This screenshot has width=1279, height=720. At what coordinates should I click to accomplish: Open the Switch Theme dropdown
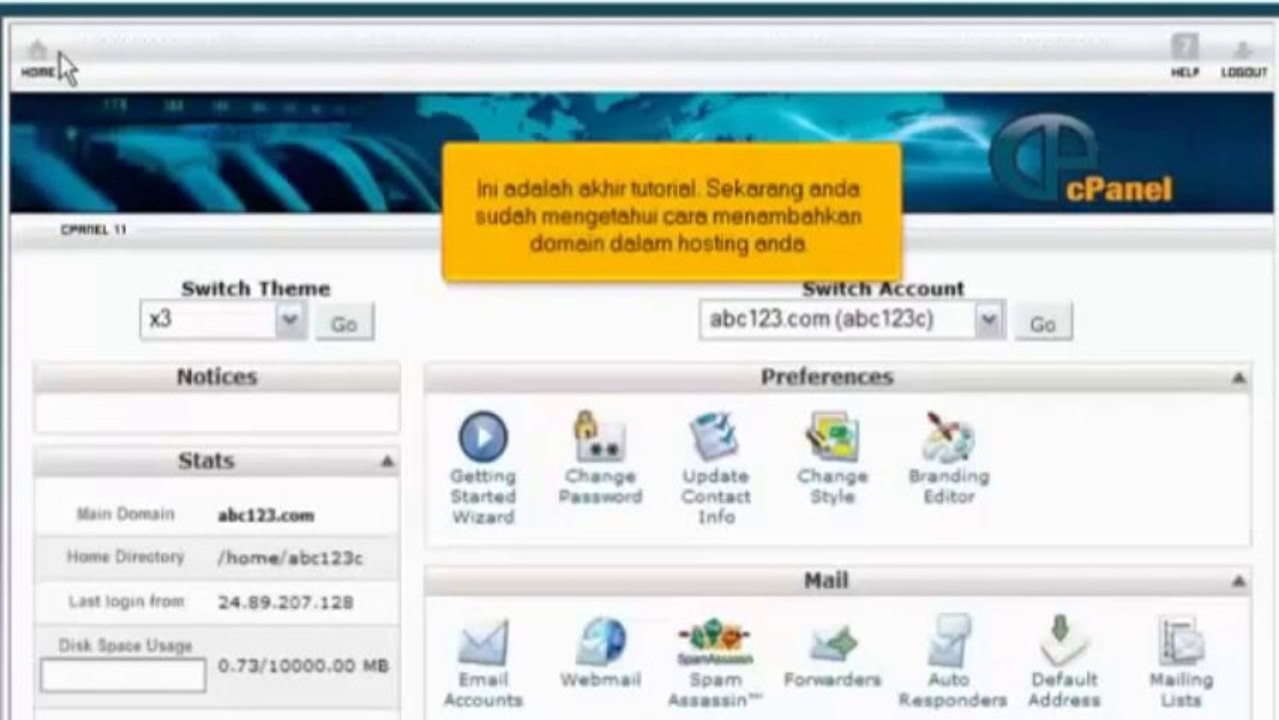pos(223,322)
